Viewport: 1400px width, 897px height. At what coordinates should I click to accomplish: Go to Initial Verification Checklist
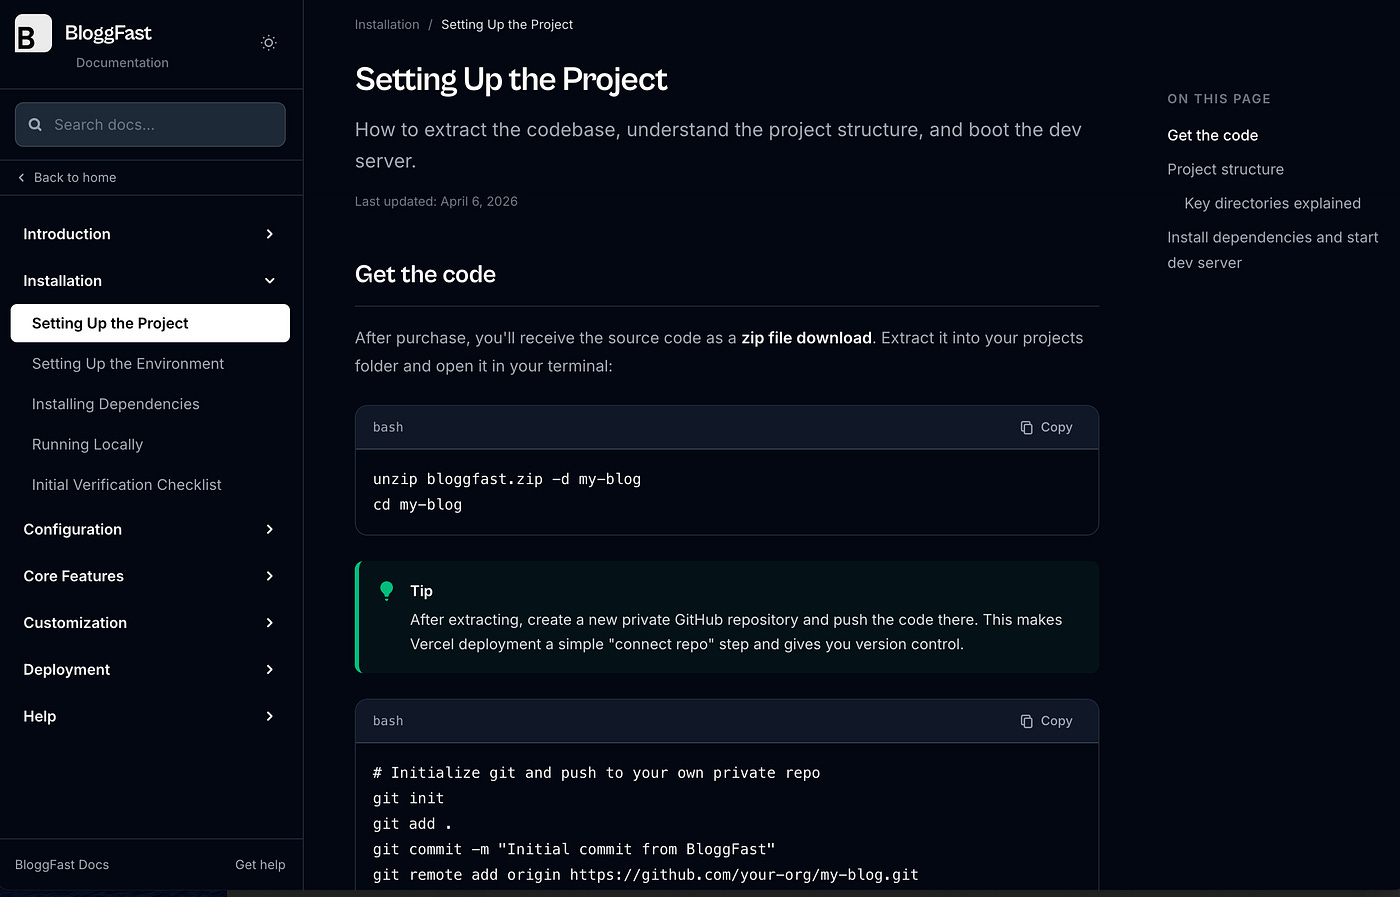point(127,485)
